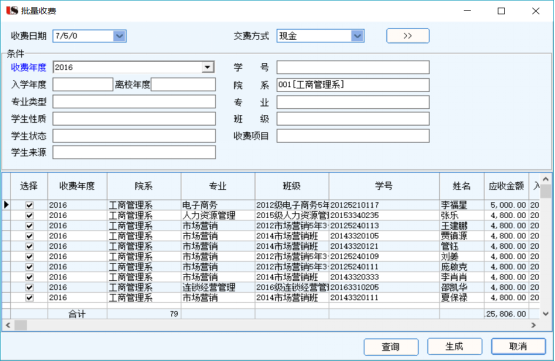Viewport: 555px width, 361px height.
Task: Toggle checkbox in row with 学号 20143320121
Action: click(x=29, y=246)
